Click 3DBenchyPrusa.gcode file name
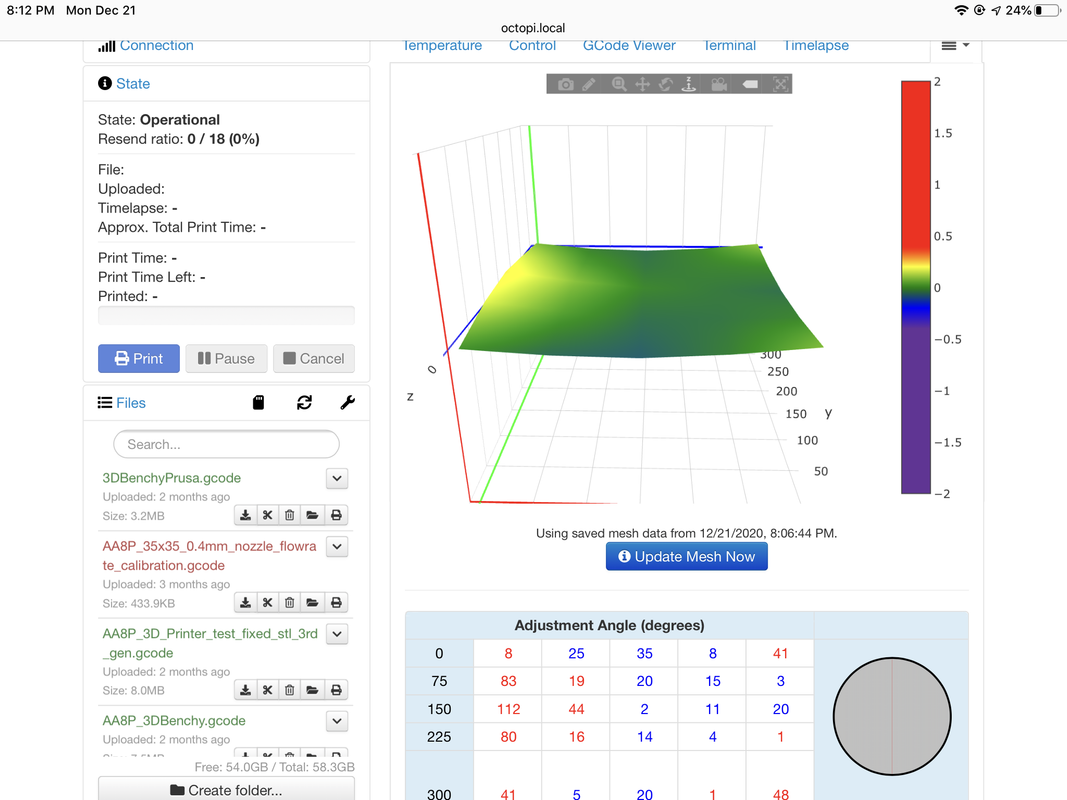 tap(171, 478)
